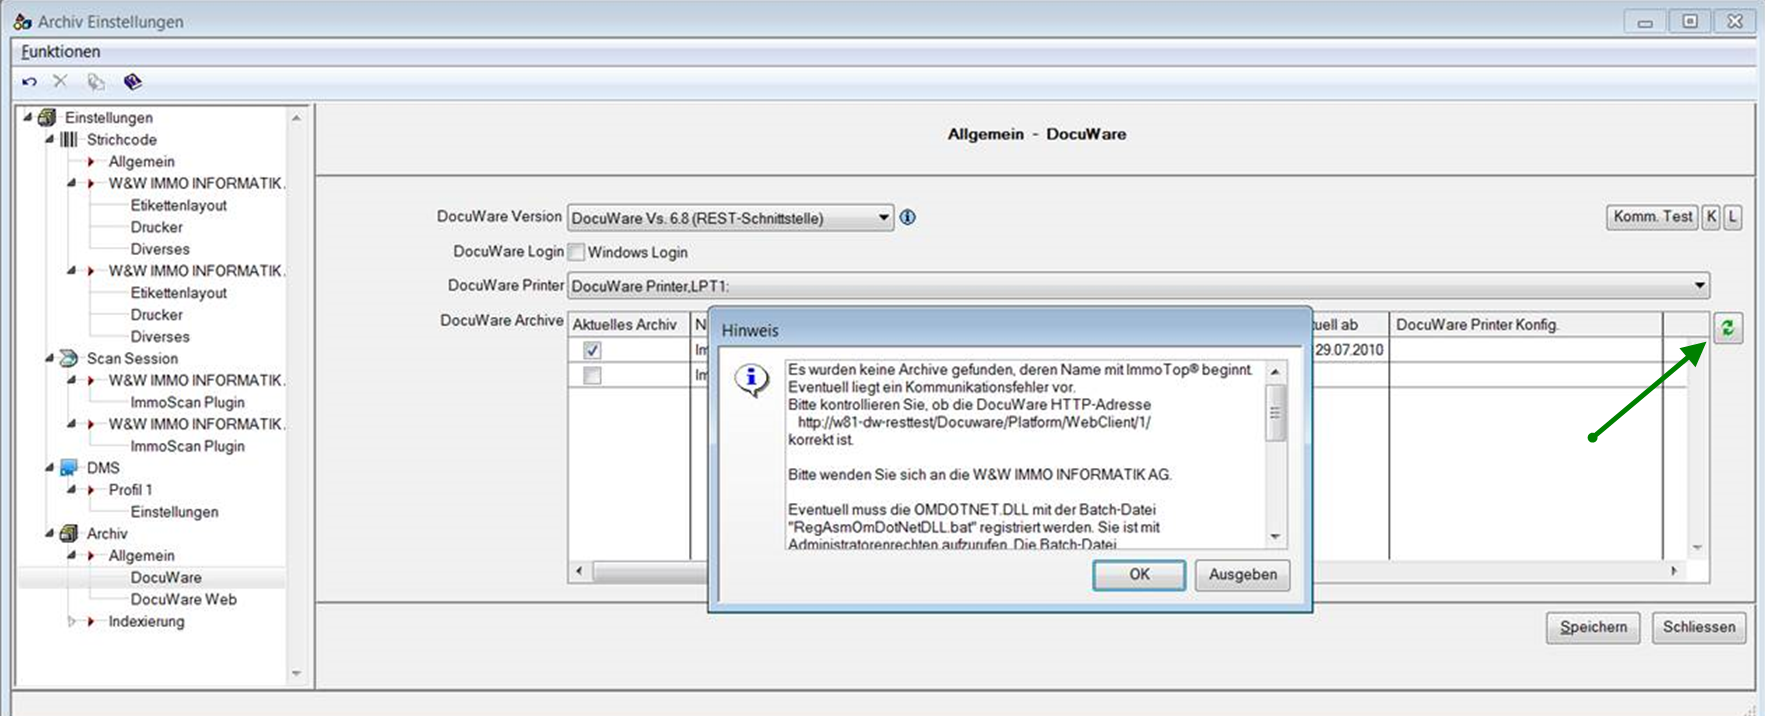
Task: Click the settings tree scrollbar down arrow
Action: pyautogui.click(x=296, y=674)
